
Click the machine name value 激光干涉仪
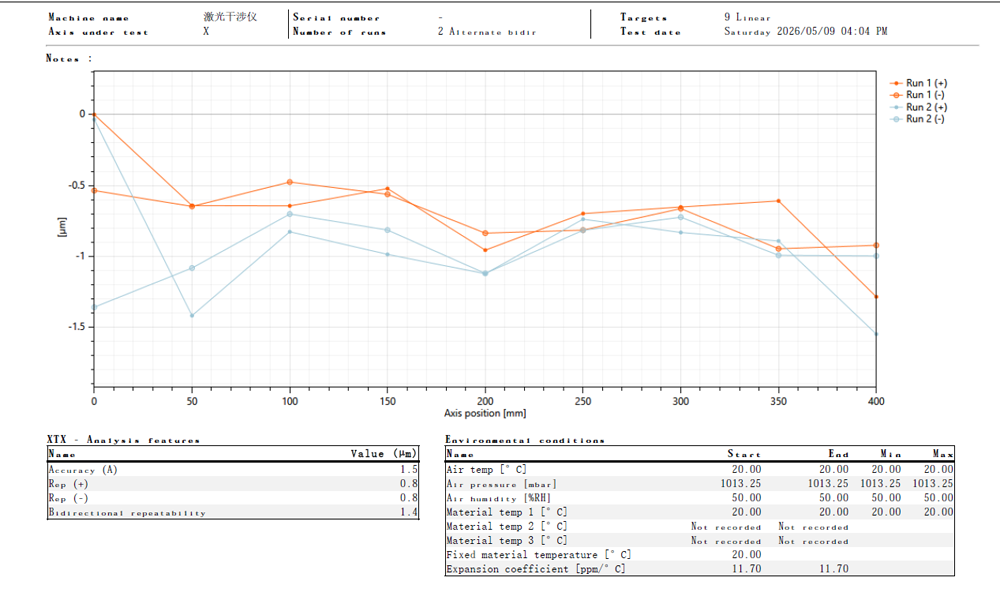pos(230,17)
